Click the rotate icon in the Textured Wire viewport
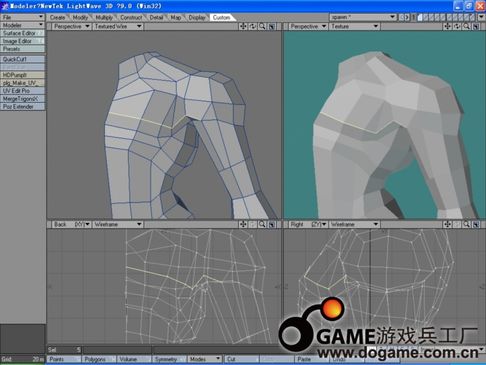Image resolution: width=486 pixels, height=365 pixels. click(253, 26)
